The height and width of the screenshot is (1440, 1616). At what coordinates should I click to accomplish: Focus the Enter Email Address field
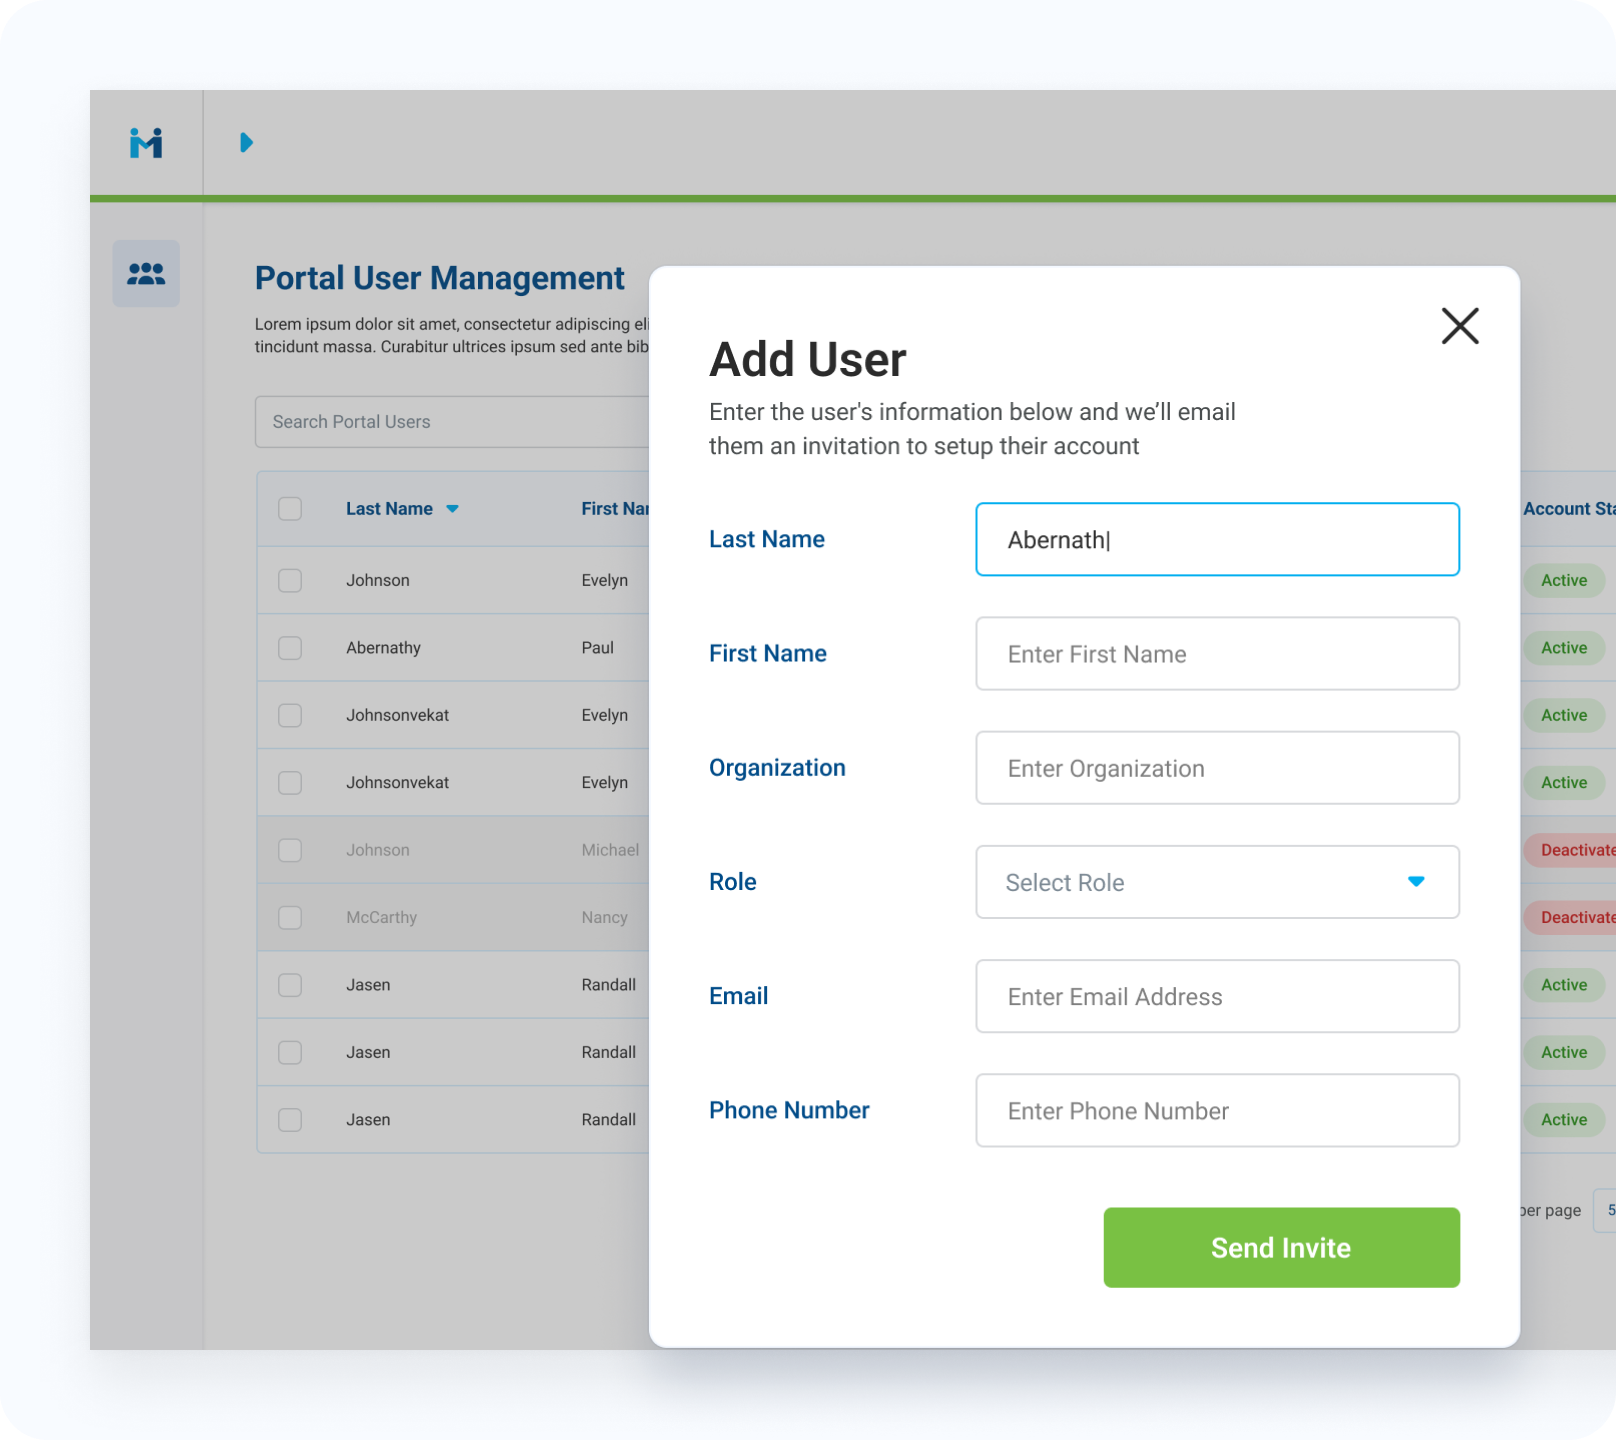[x=1217, y=996]
